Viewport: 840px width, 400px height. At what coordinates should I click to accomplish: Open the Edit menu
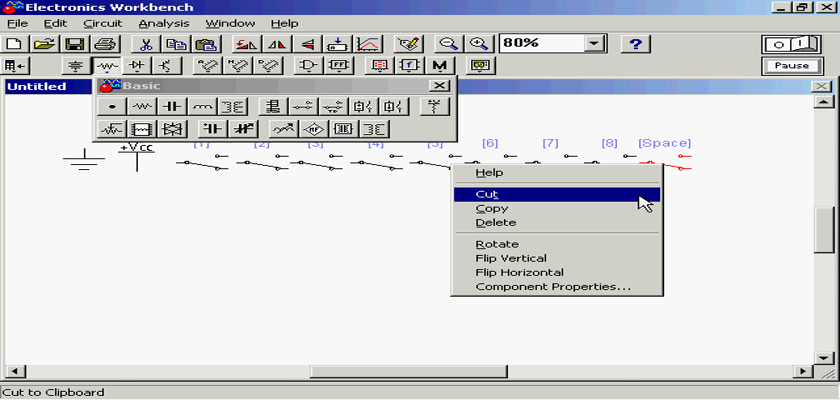(x=55, y=24)
